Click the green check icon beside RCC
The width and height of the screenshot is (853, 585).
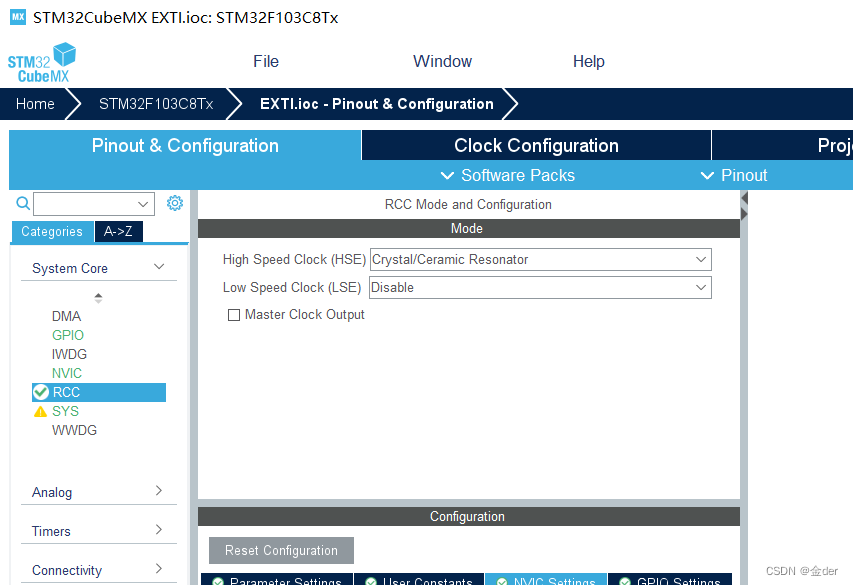(x=41, y=392)
